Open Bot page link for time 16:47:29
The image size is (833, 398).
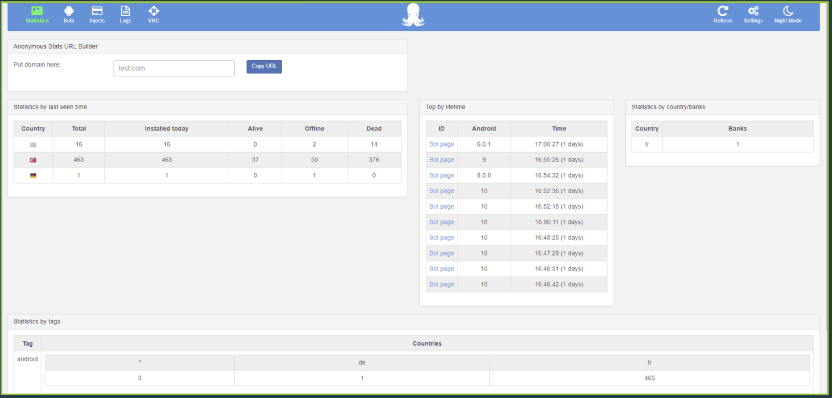[441, 253]
